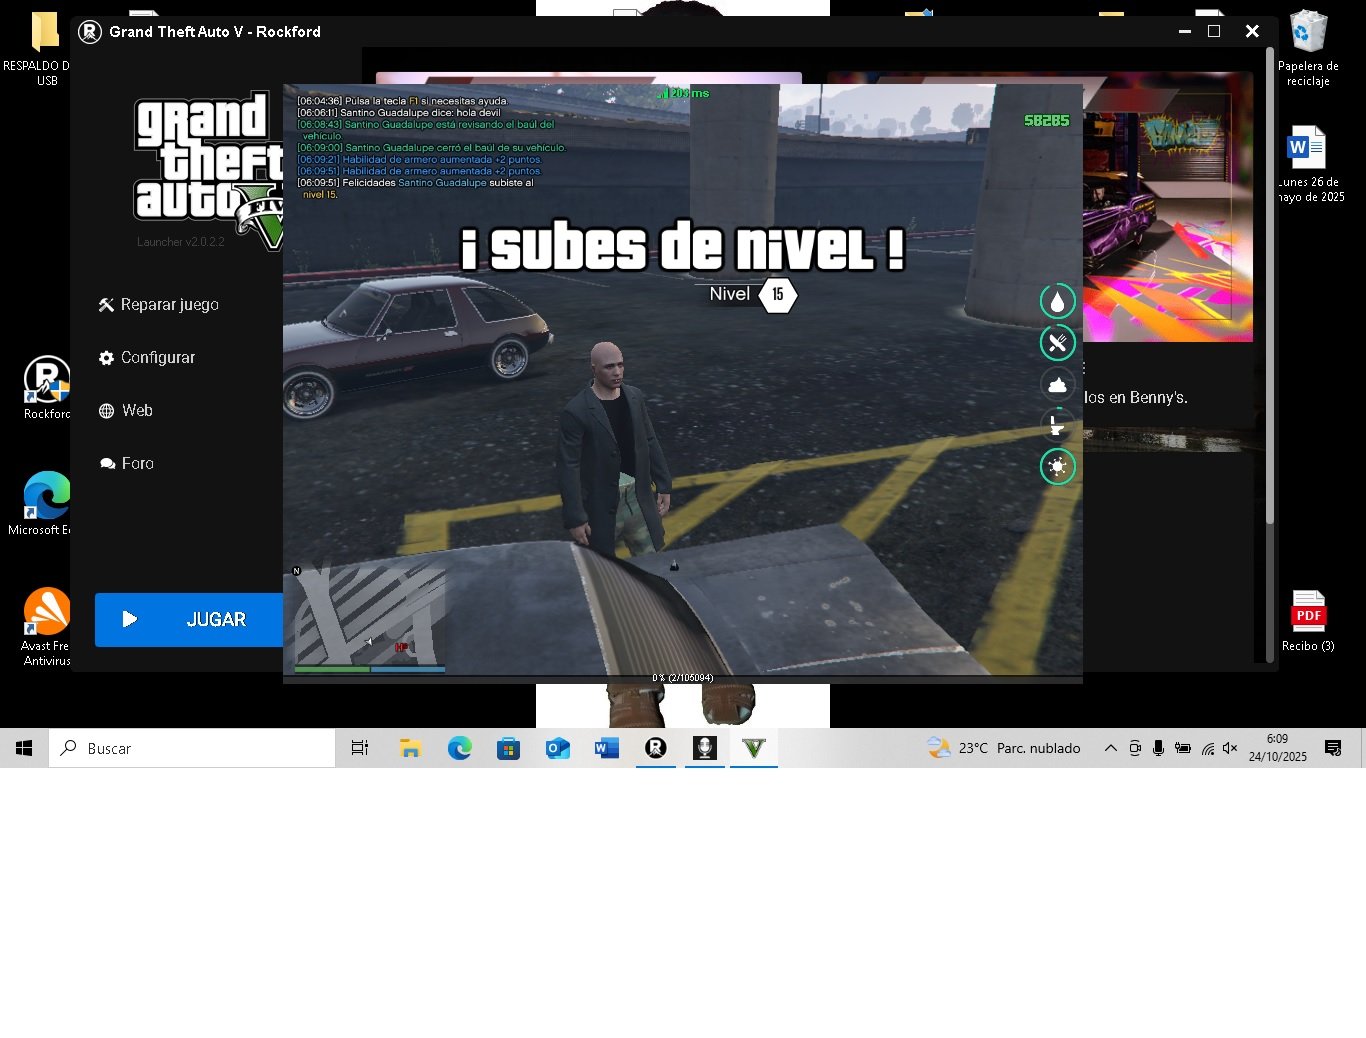Click the level 15 hexagon badge
1366x1038 pixels.
[777, 295]
